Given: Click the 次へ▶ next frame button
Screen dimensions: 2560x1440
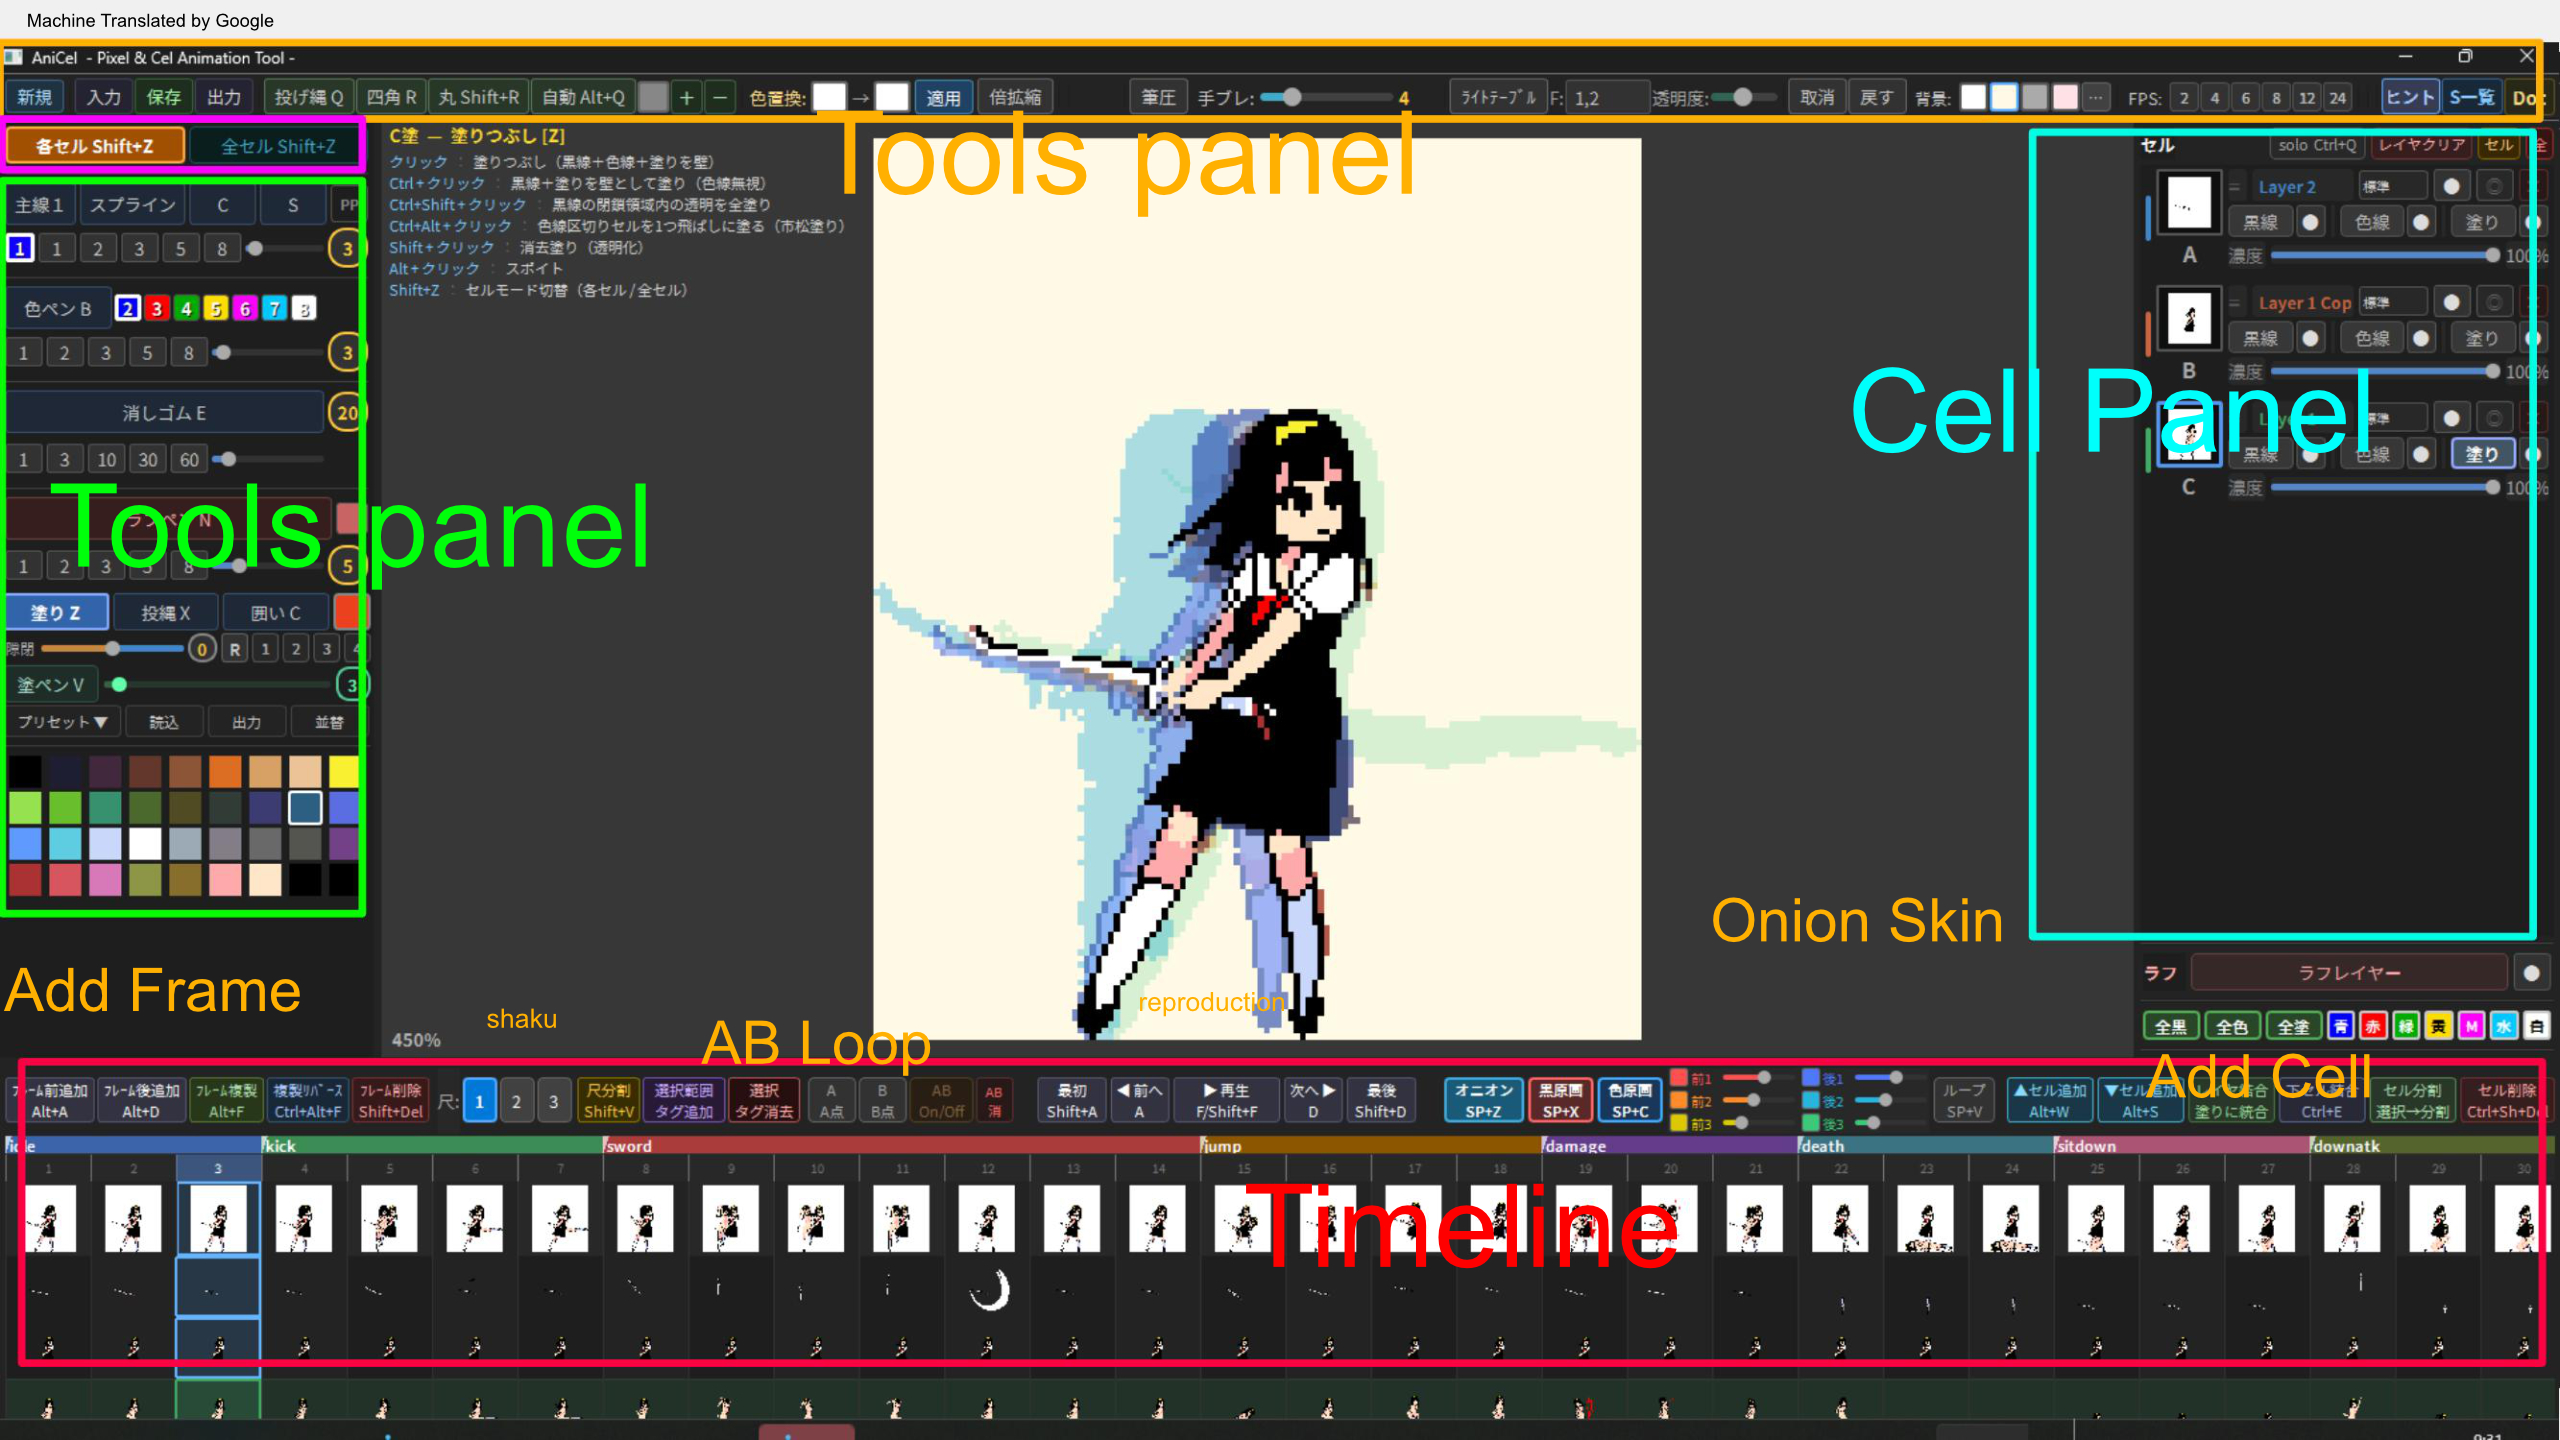Looking at the screenshot, I should (1312, 1100).
